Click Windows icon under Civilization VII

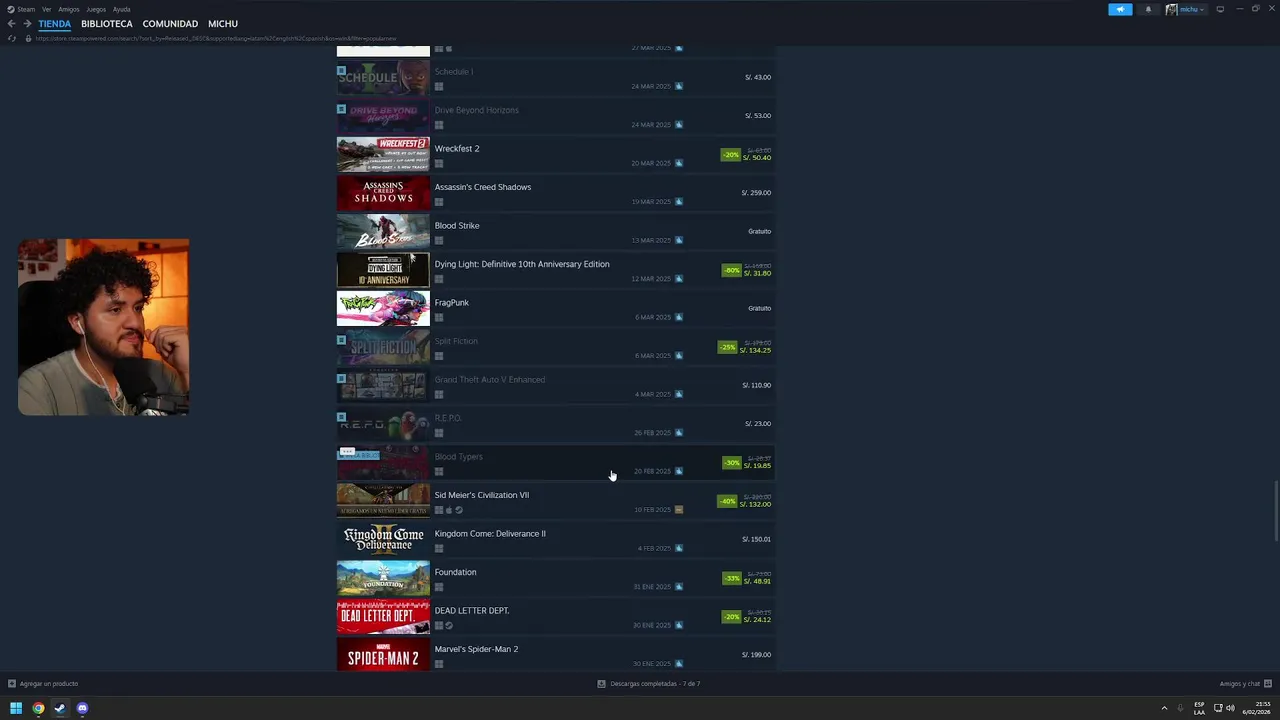(x=439, y=510)
